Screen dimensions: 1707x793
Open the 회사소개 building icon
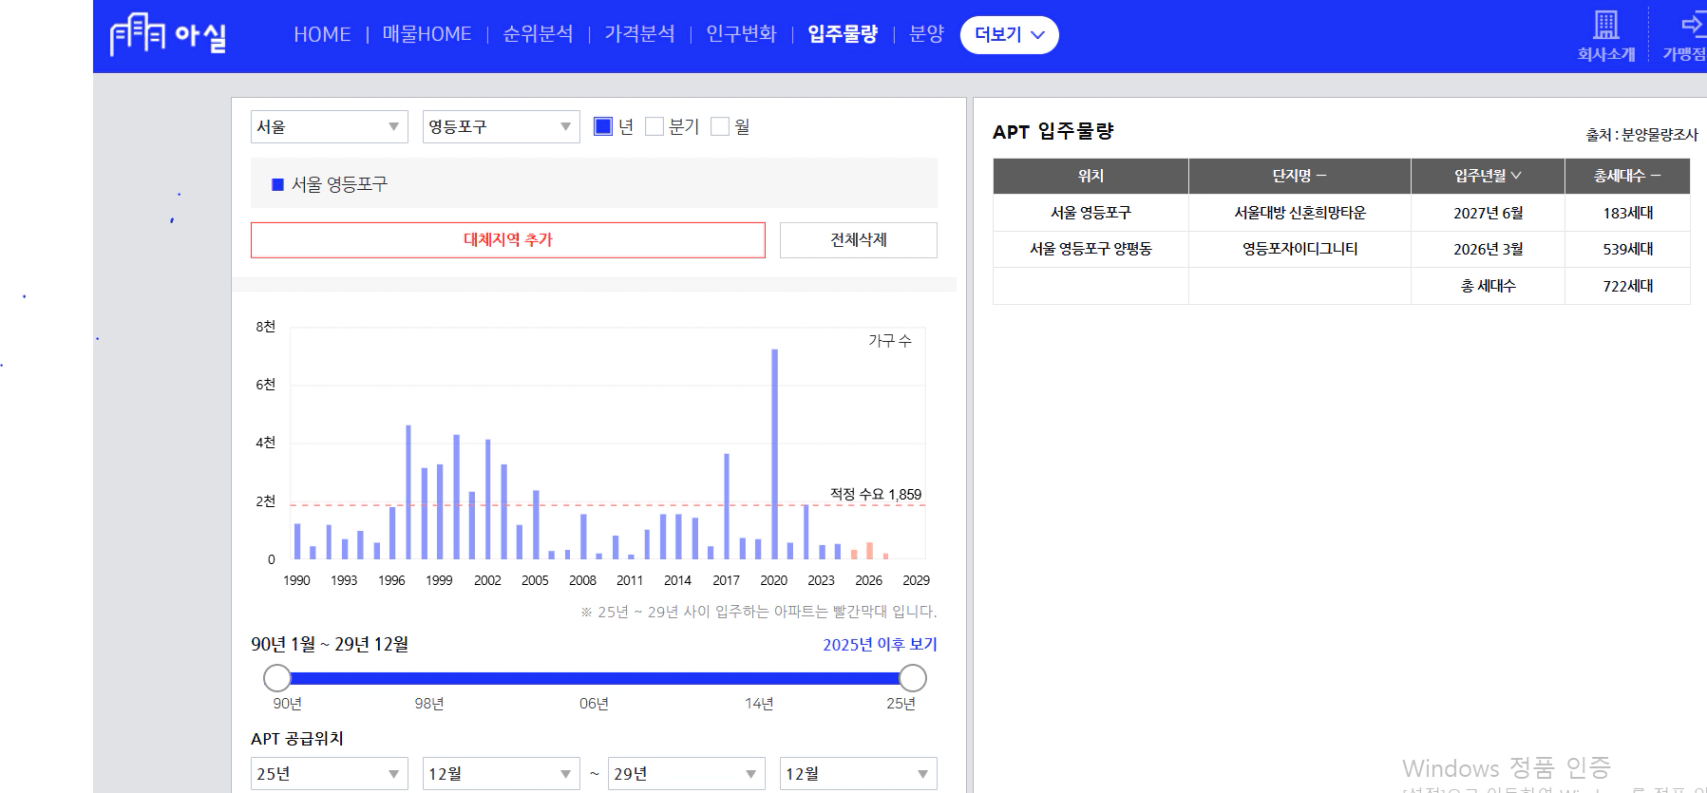click(x=1606, y=25)
